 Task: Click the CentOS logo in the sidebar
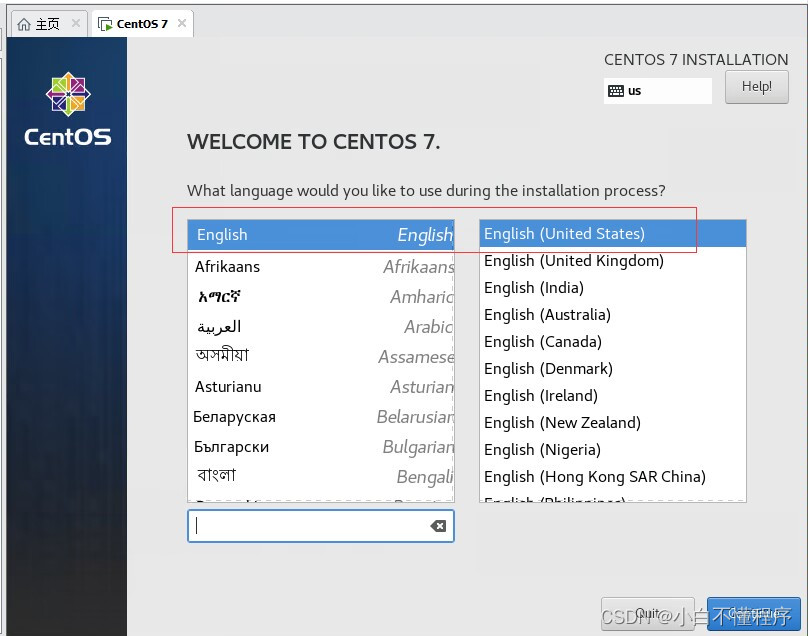[x=68, y=109]
